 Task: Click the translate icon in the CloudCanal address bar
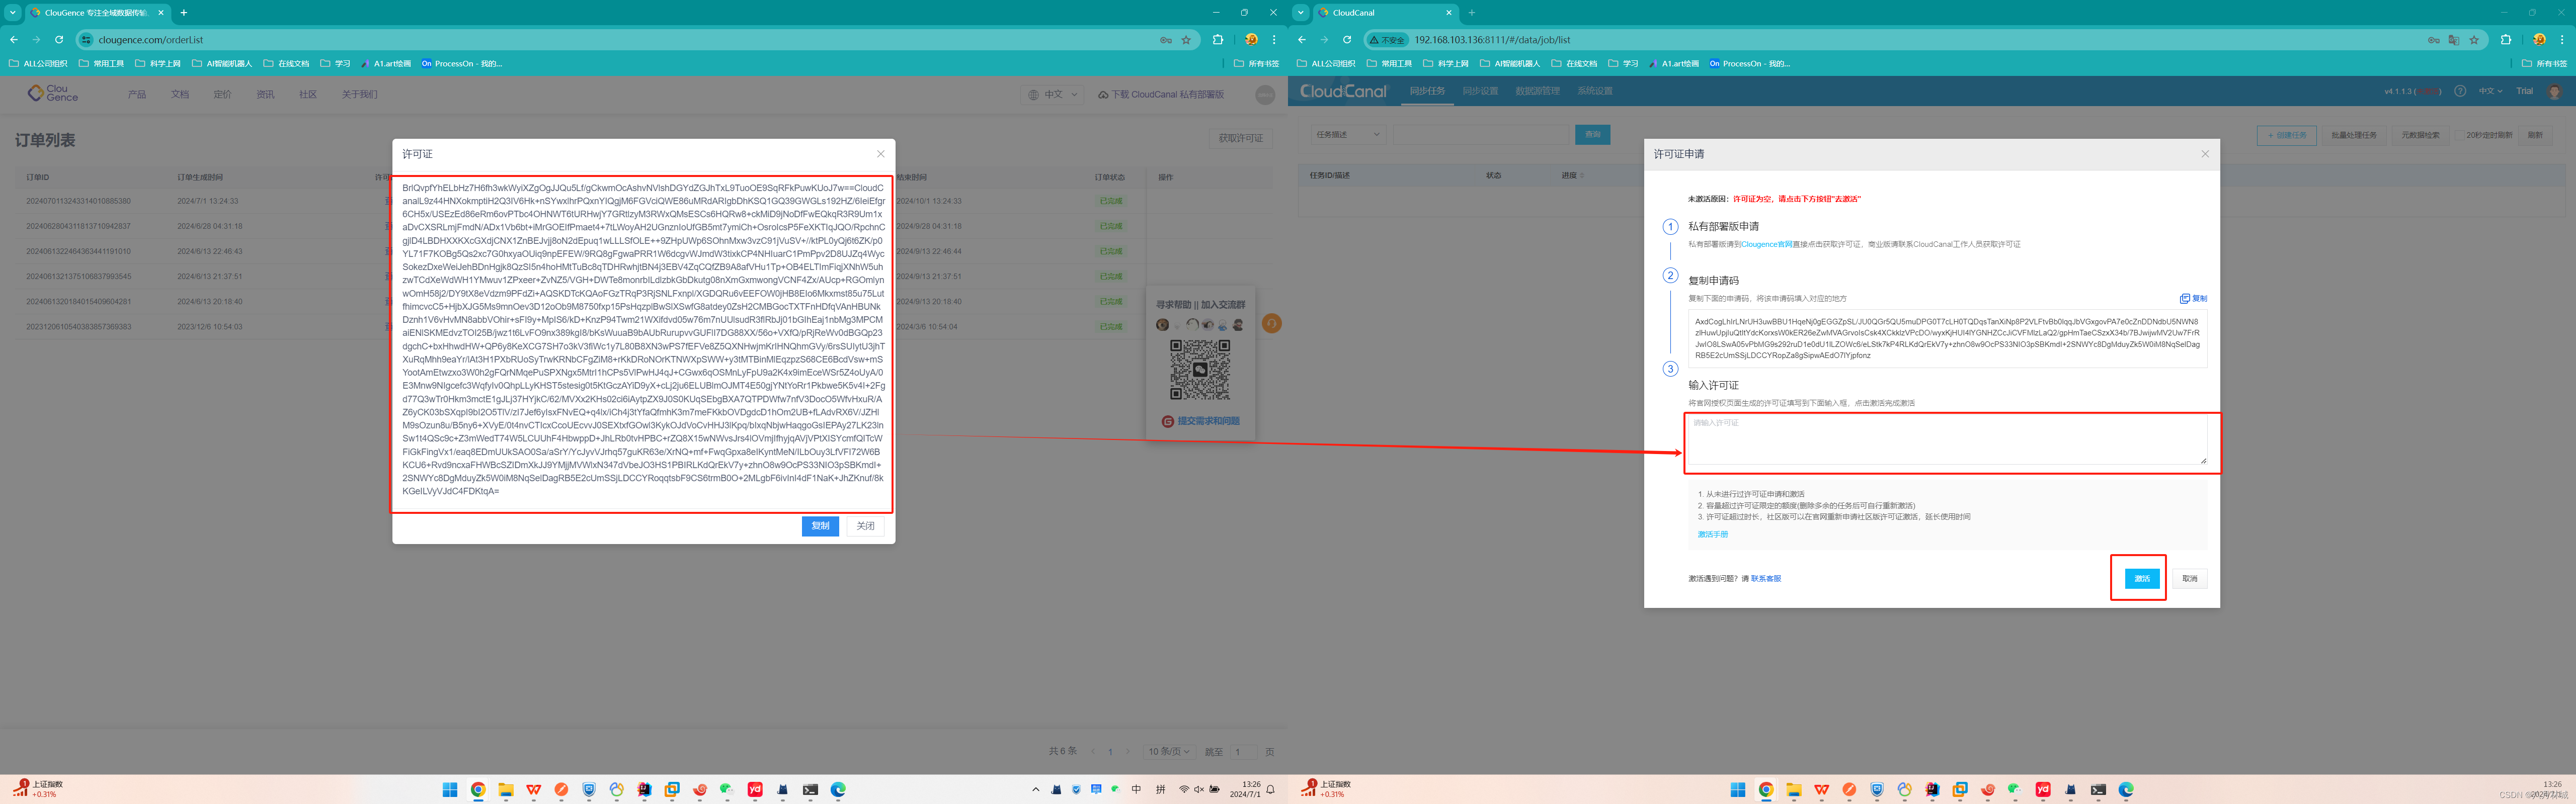point(2453,40)
